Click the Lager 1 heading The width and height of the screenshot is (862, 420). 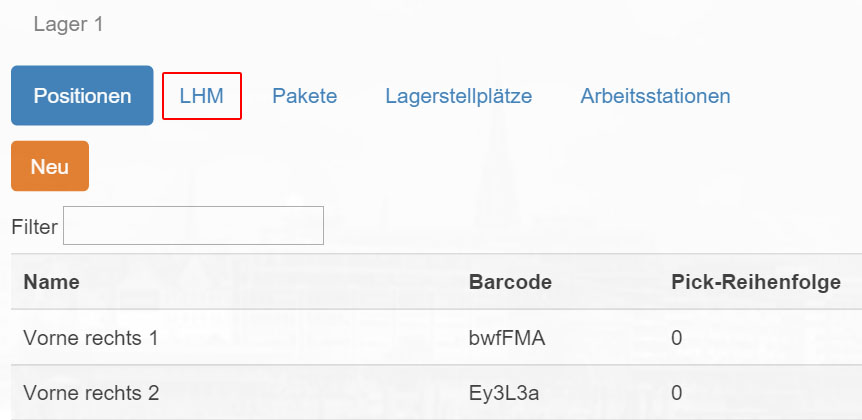(x=68, y=24)
